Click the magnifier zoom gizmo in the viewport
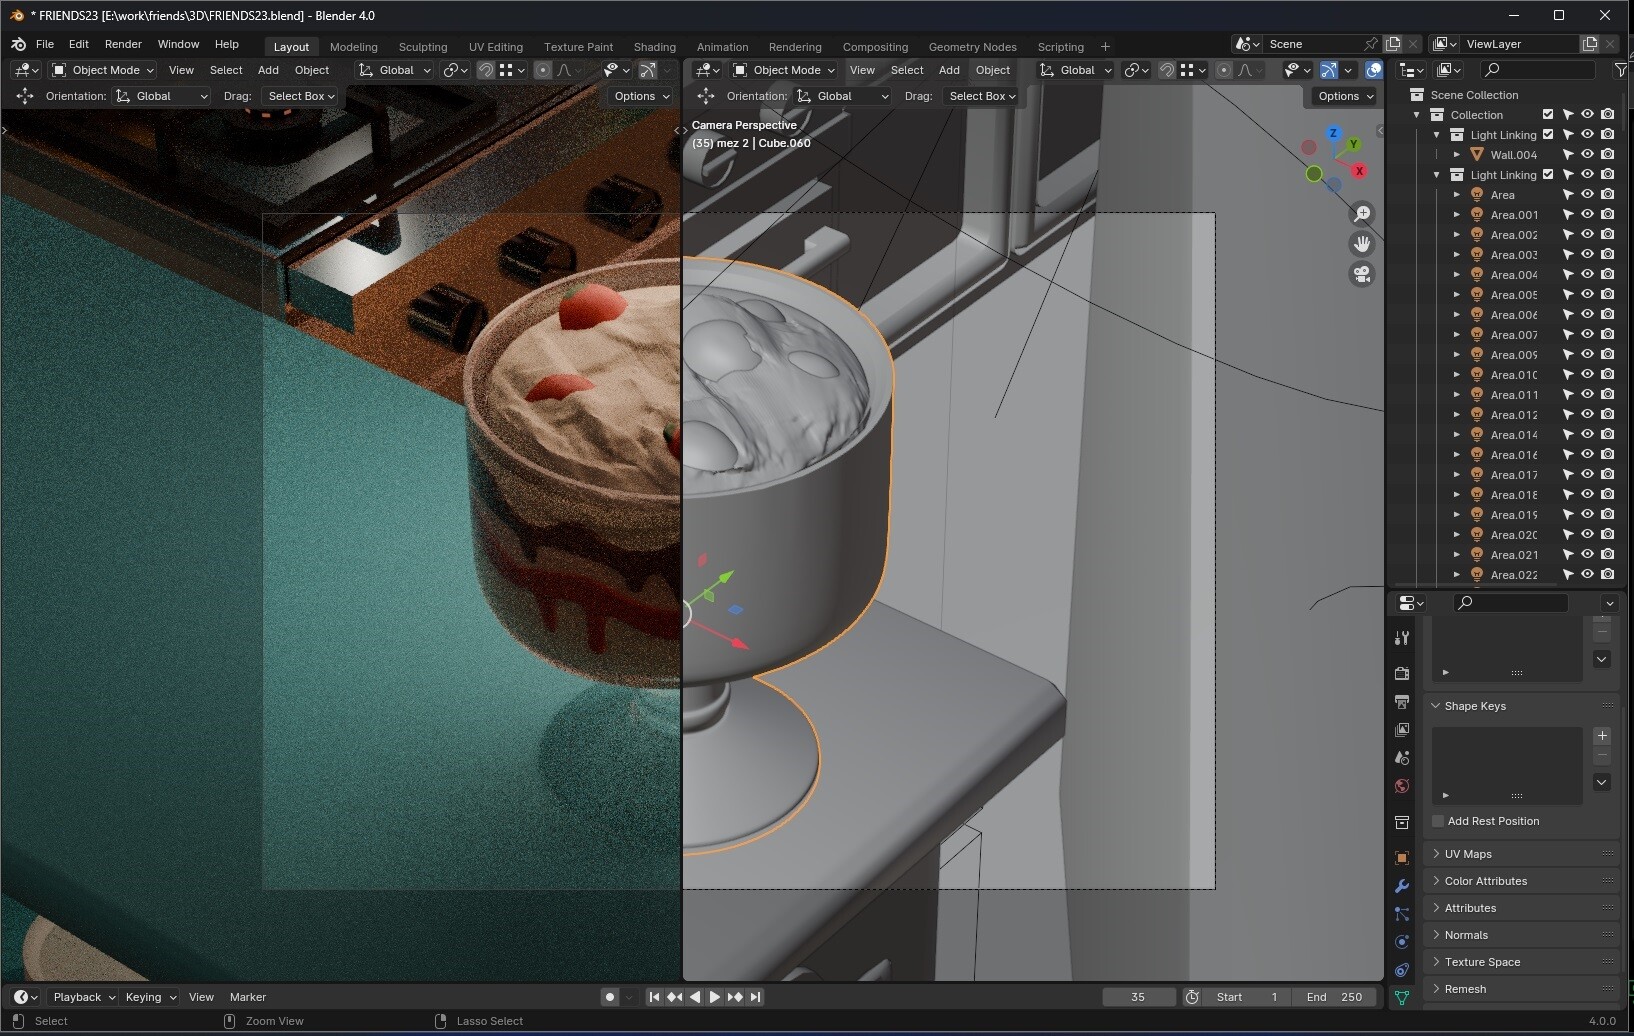 click(1362, 214)
